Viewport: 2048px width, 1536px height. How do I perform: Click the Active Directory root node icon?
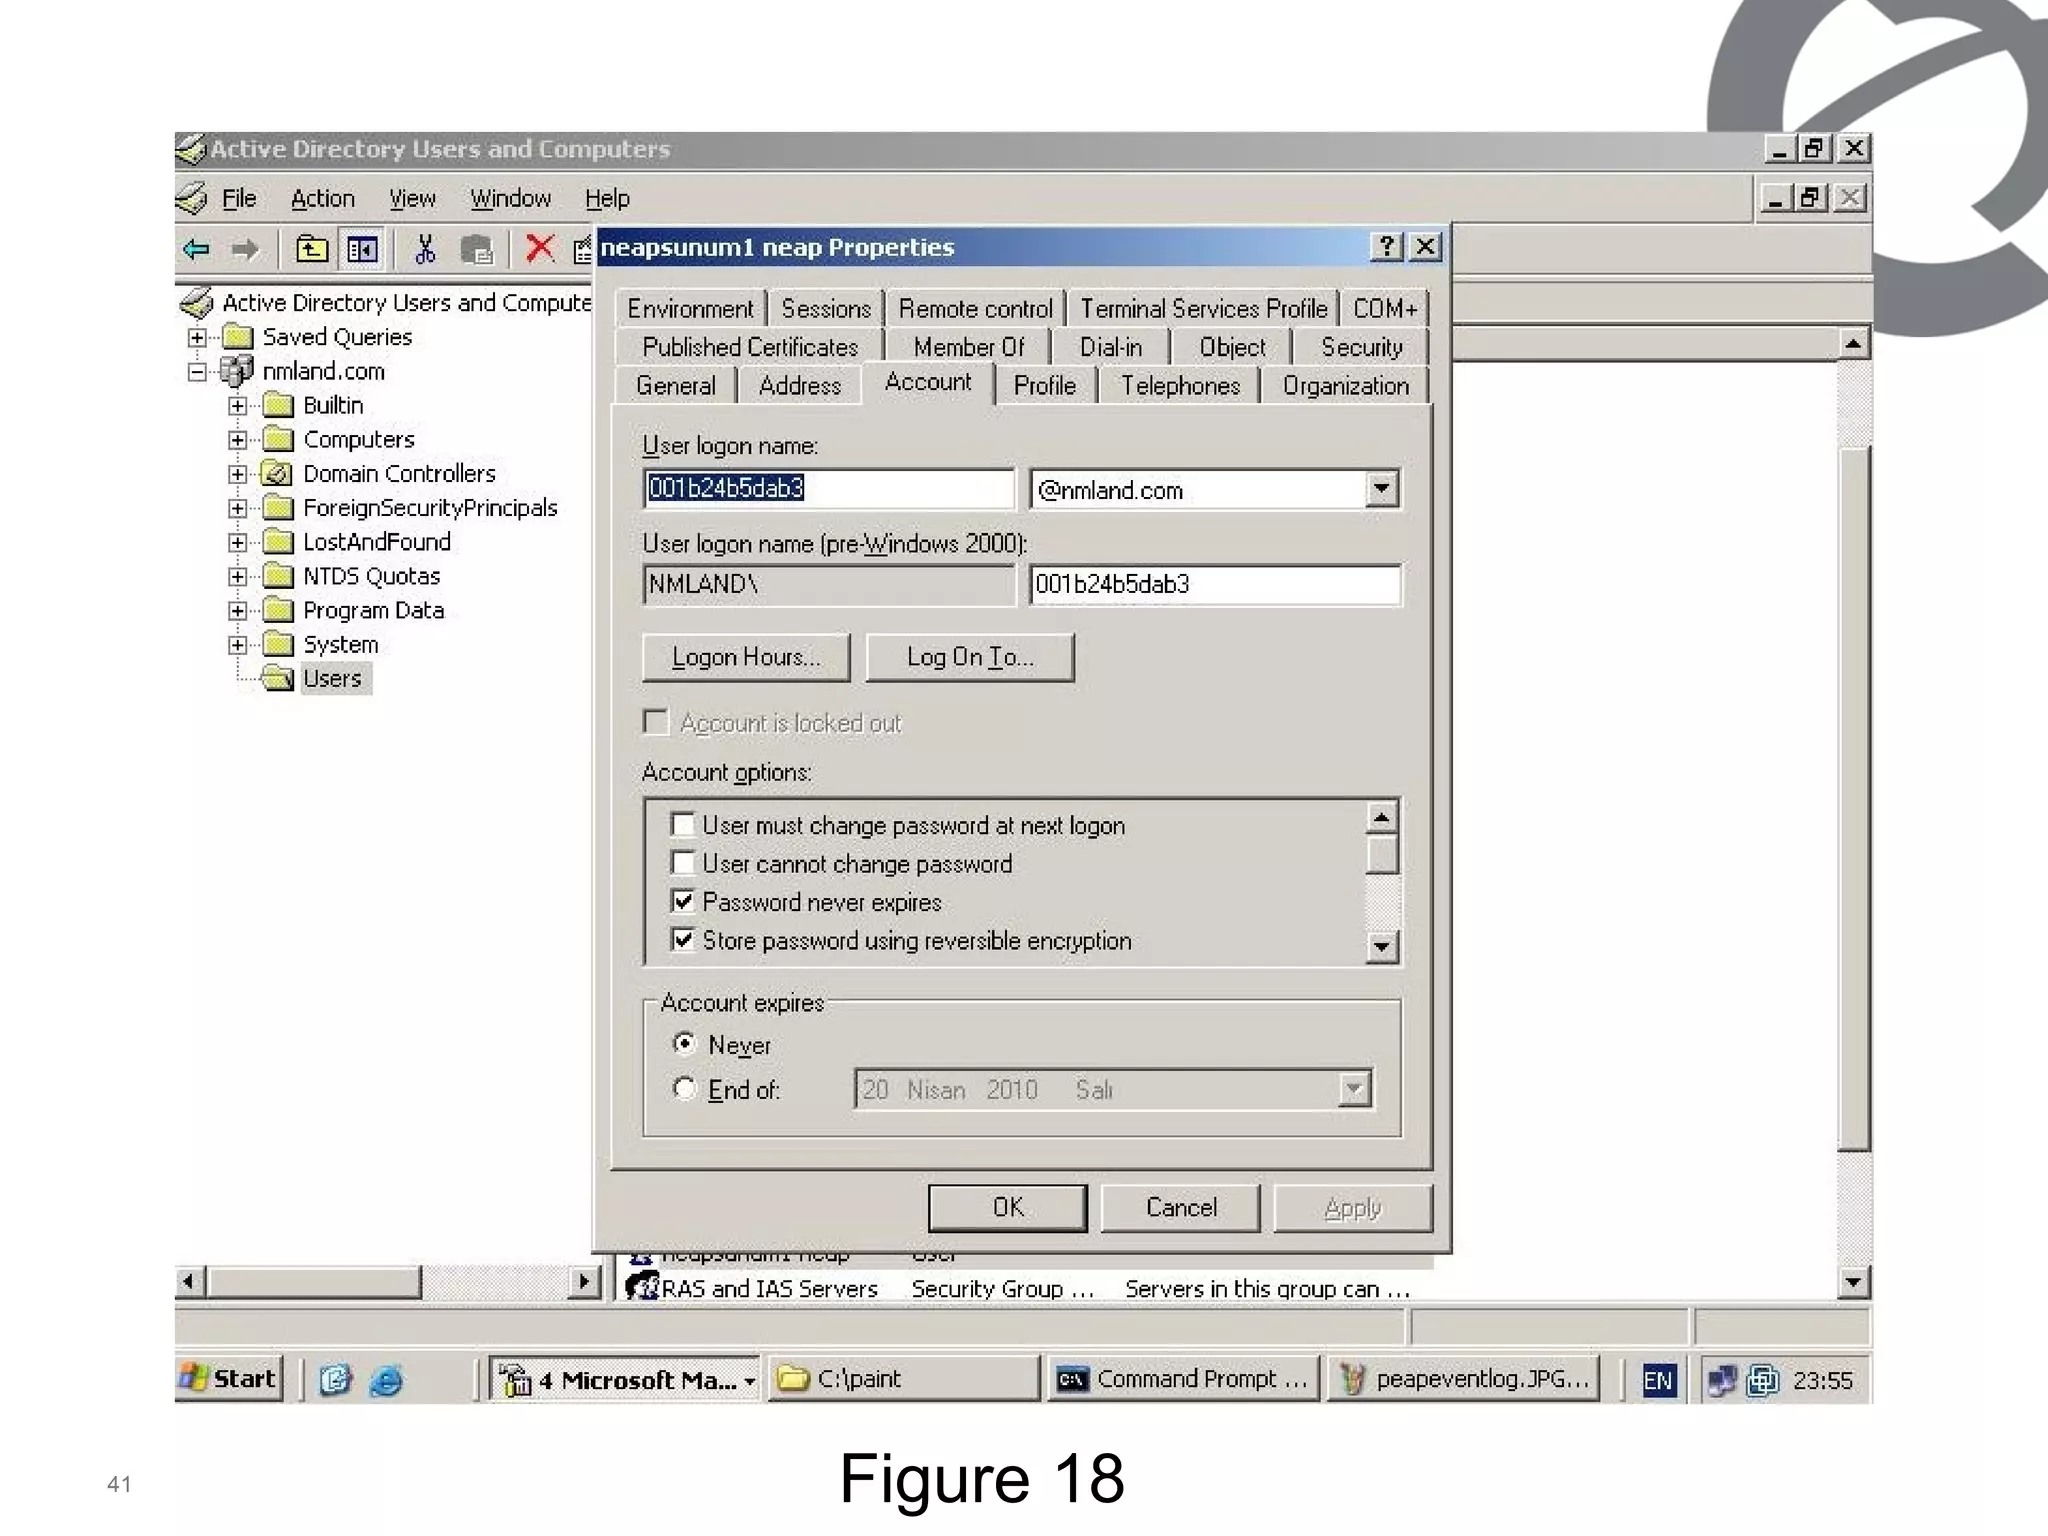tap(197, 302)
